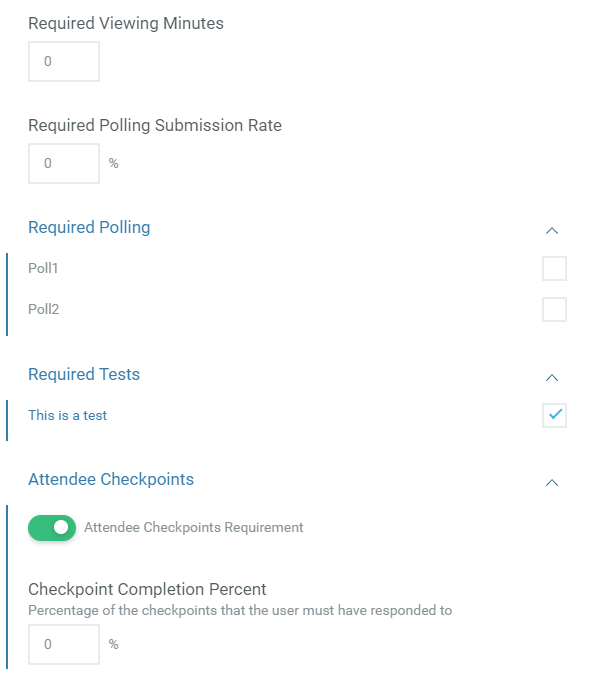Check the Poll1 checkbox
Viewport: 599px width, 697px height.
554,268
